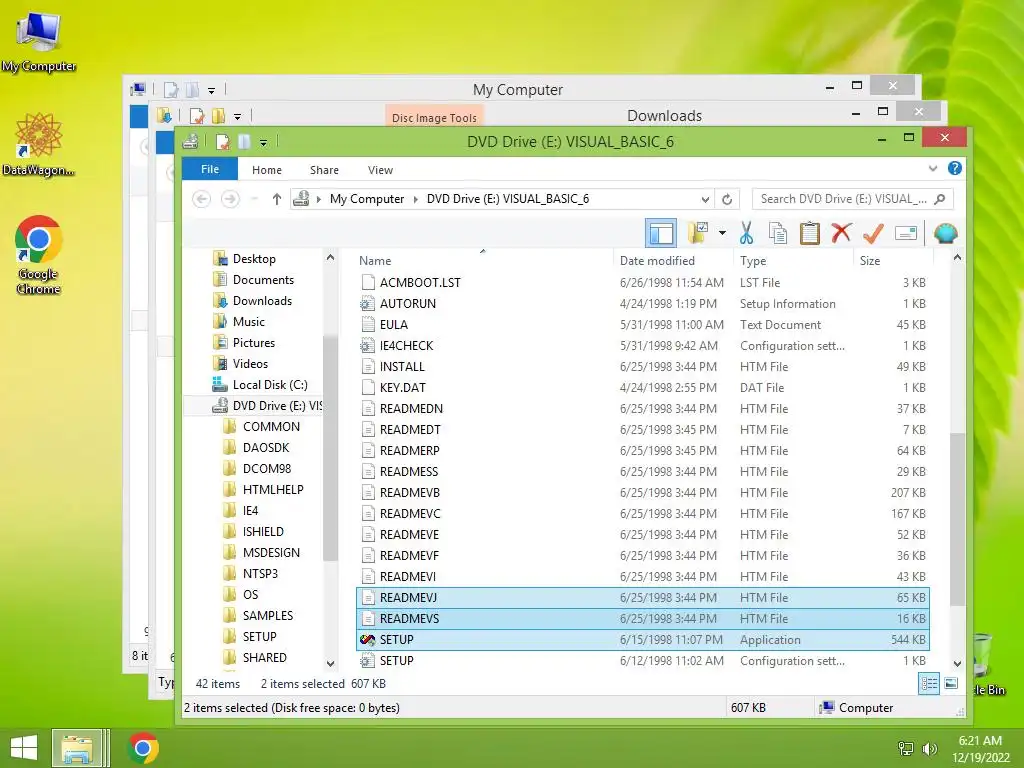
Task: Select Local Disk (C:) in navigation pane
Action: pos(270,385)
